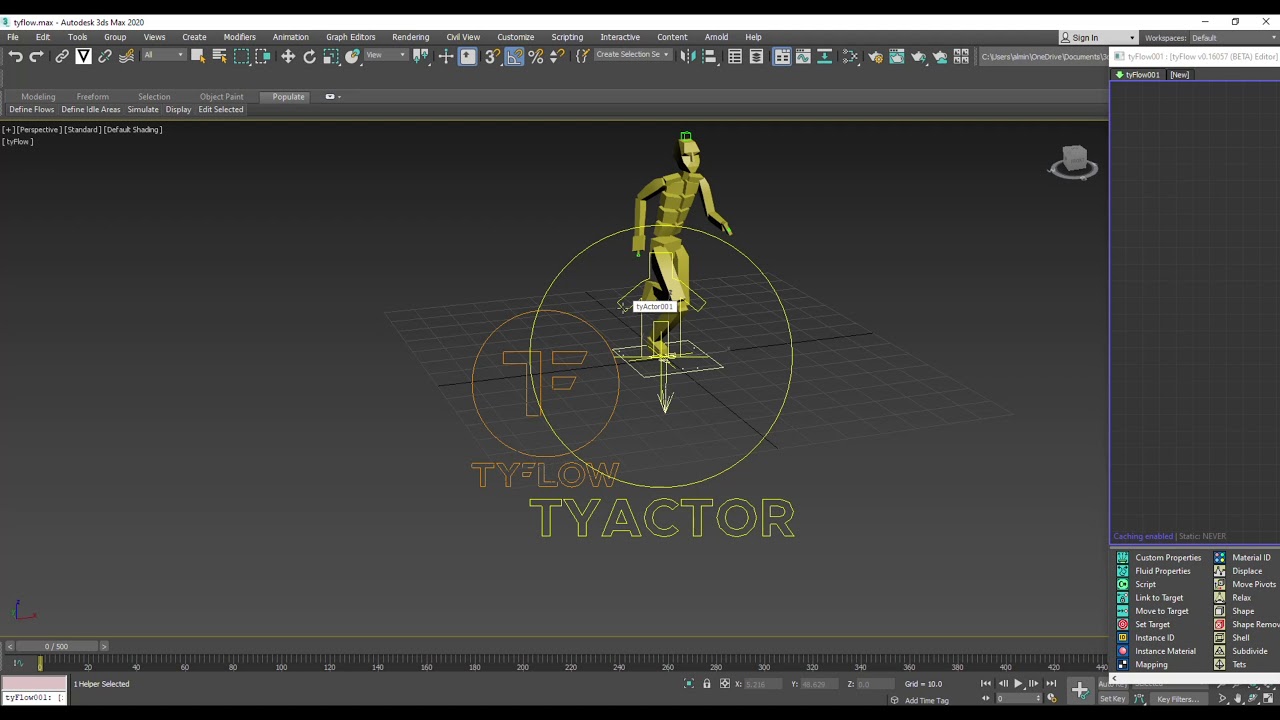Click Go to Start playback button
The image size is (1280, 720).
coord(986,684)
